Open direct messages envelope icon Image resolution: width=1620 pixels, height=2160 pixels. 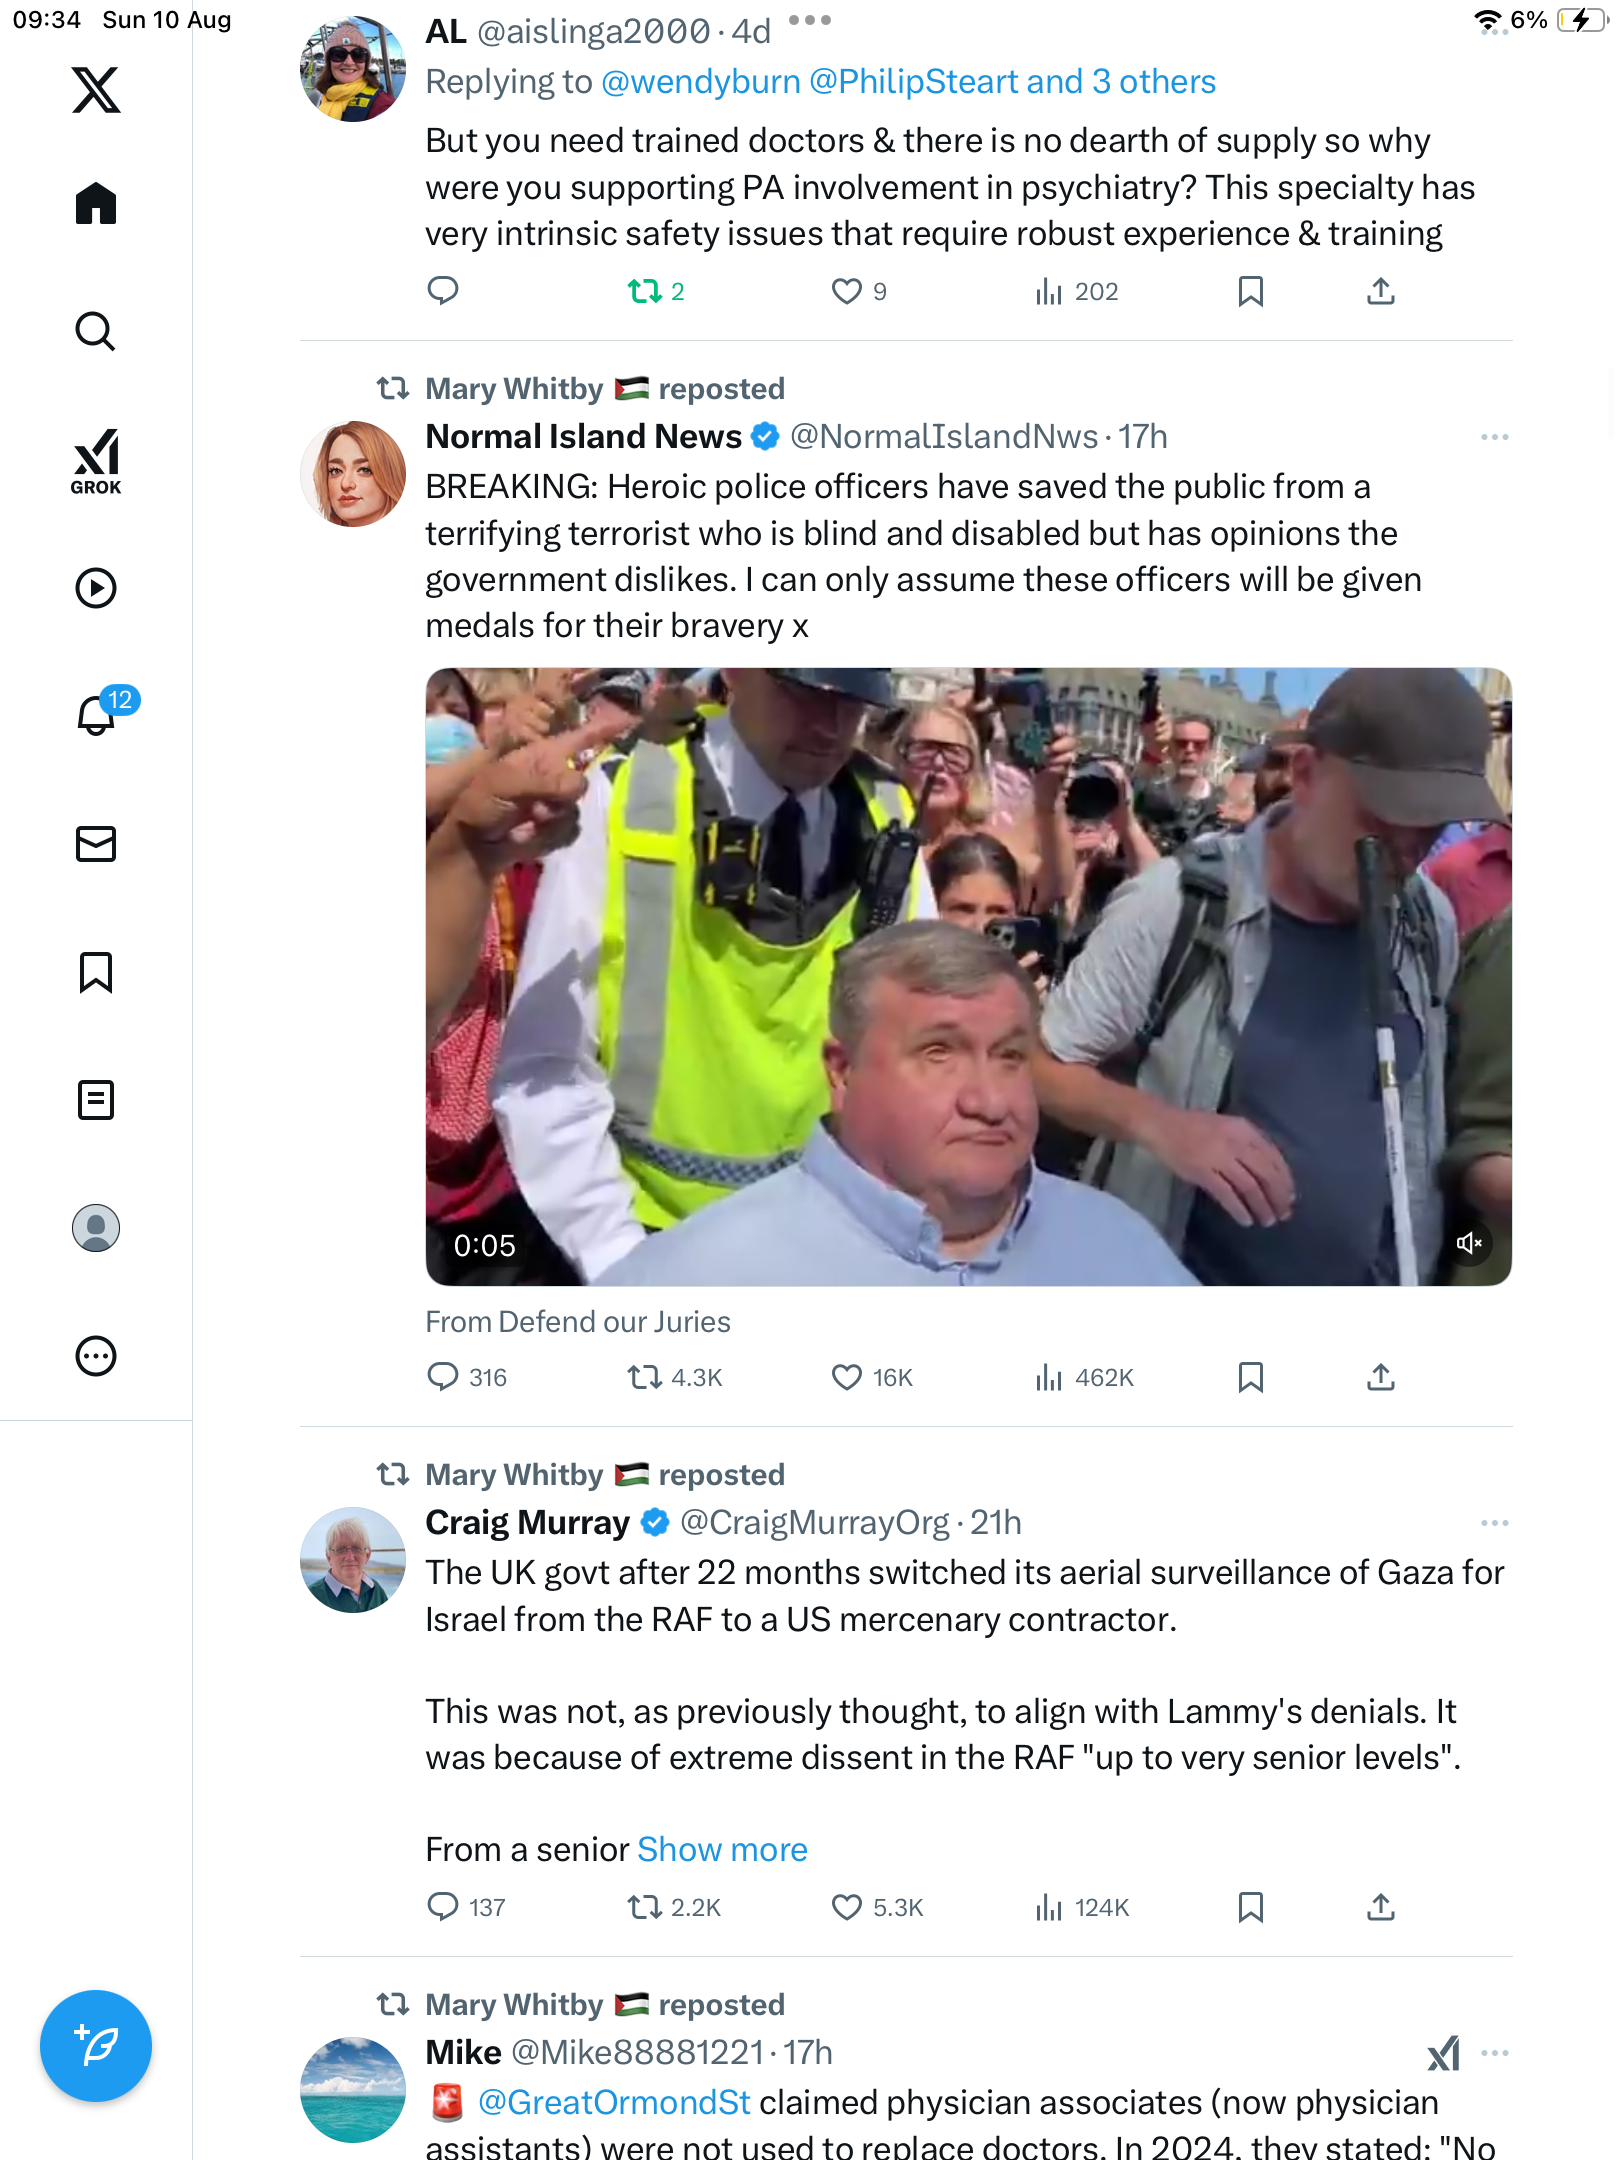pos(96,844)
